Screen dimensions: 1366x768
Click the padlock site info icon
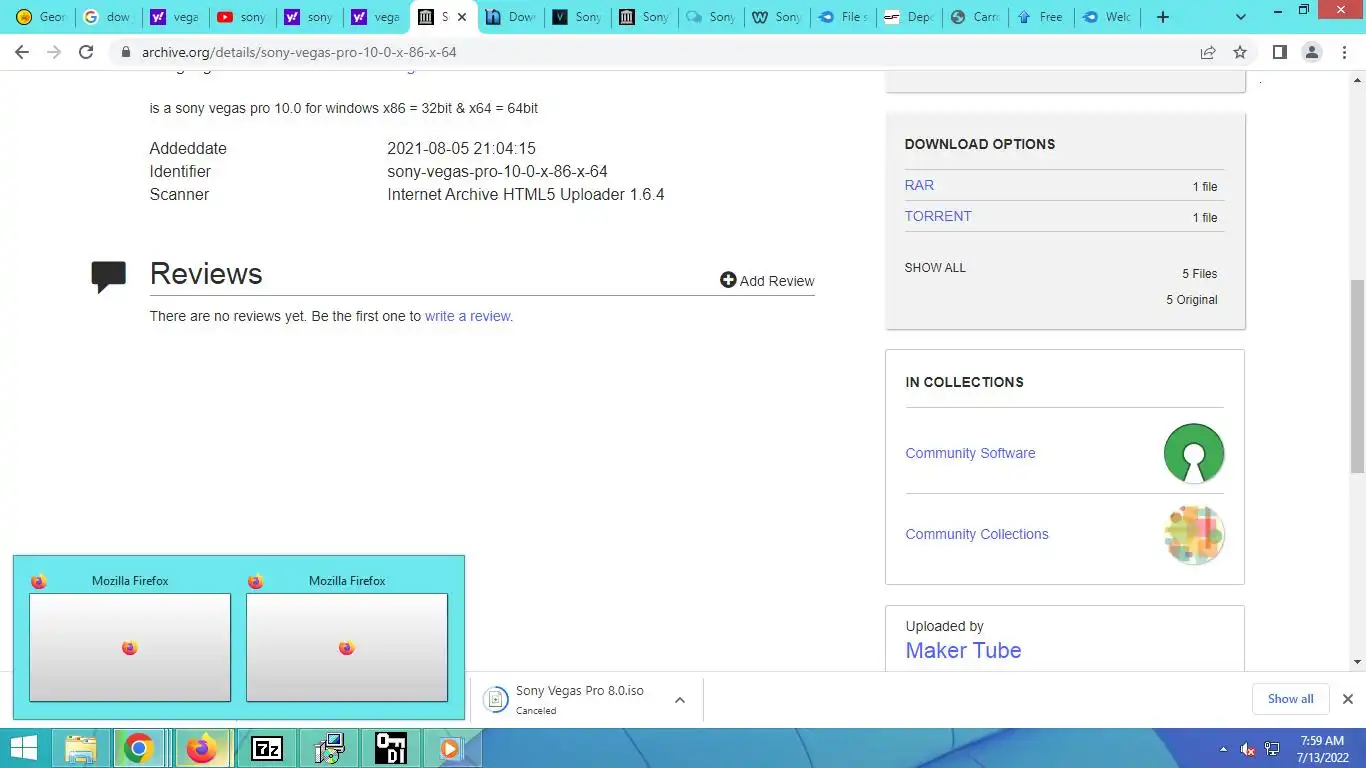(125, 52)
